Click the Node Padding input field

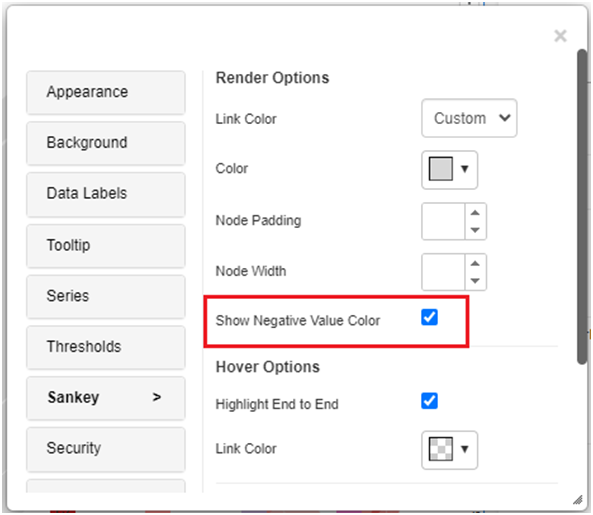tap(443, 222)
